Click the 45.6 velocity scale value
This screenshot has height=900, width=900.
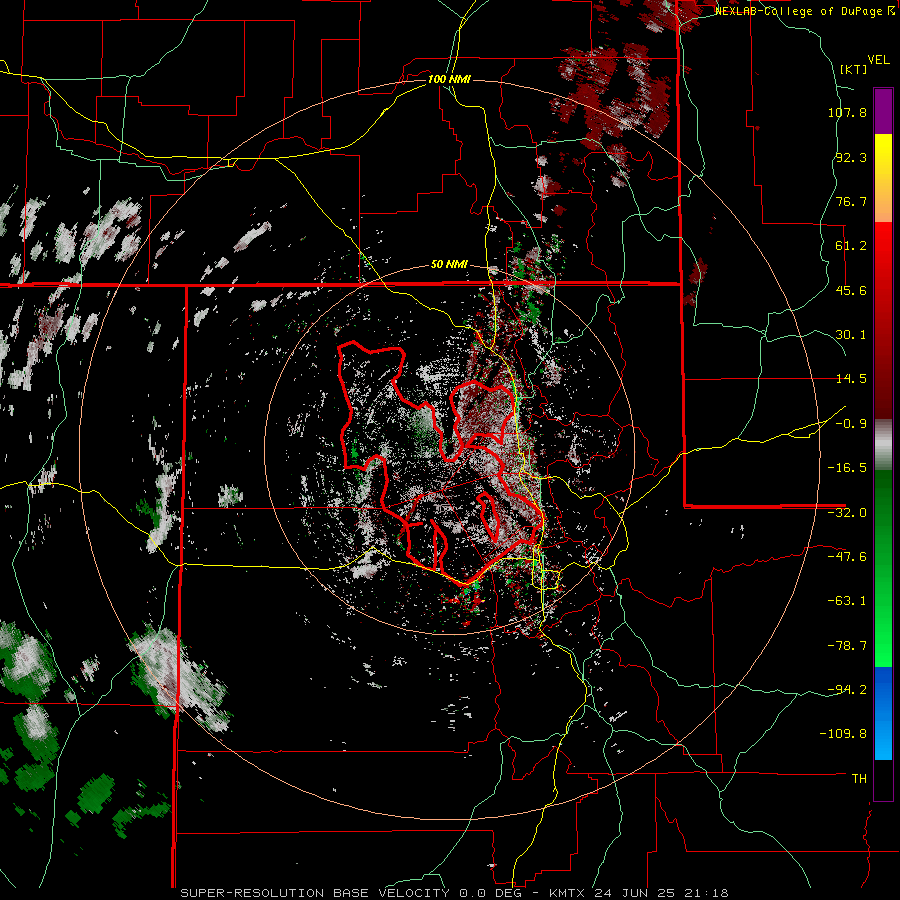[851, 290]
